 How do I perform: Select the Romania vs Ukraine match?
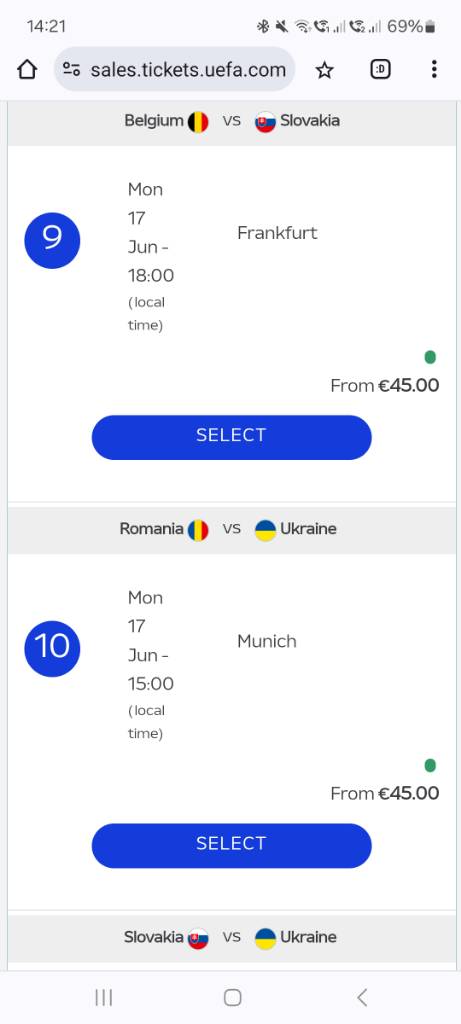pos(231,845)
